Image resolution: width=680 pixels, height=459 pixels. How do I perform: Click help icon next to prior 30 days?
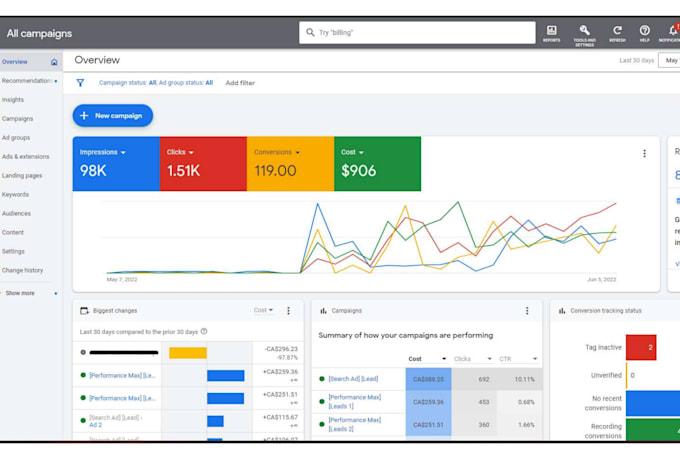click(204, 331)
